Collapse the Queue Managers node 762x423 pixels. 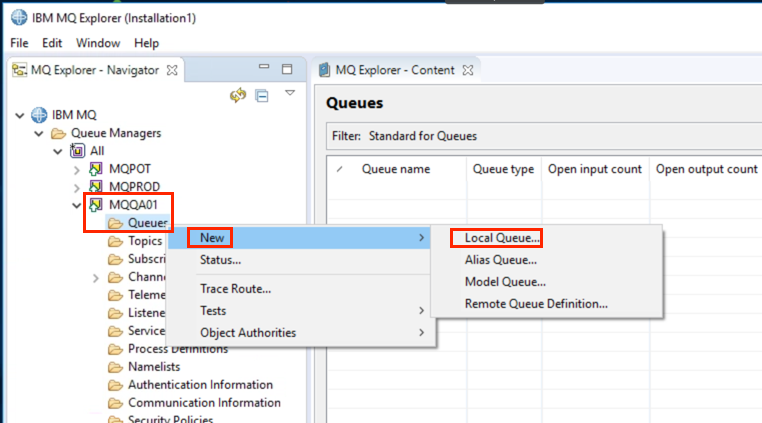(39, 134)
